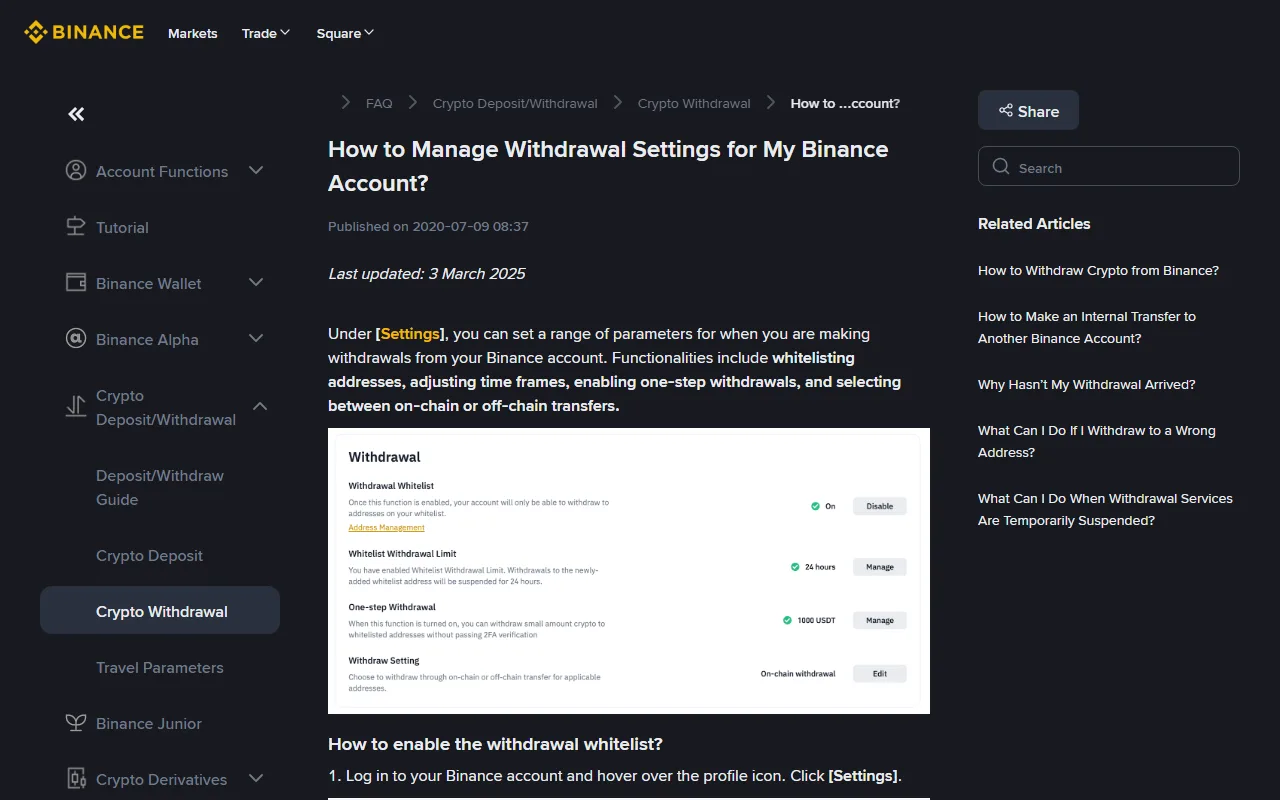Click the Binance logo
The image size is (1280, 800).
point(84,33)
